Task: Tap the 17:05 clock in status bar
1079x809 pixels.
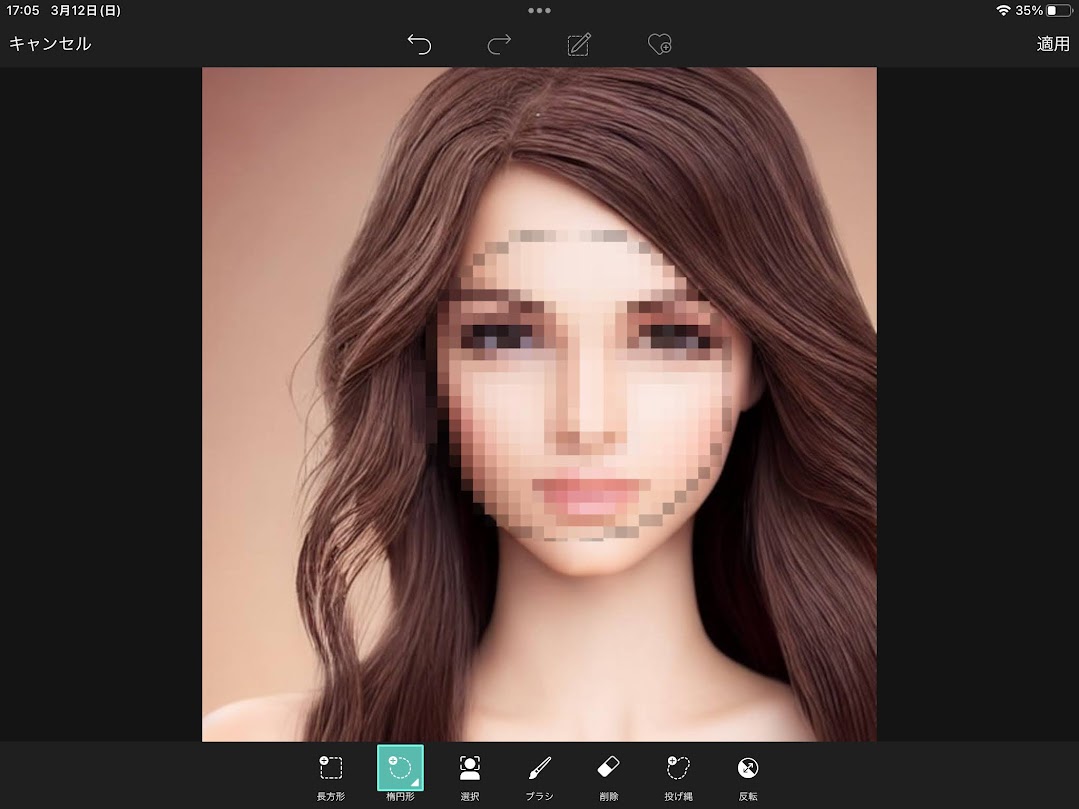Action: click(x=23, y=10)
